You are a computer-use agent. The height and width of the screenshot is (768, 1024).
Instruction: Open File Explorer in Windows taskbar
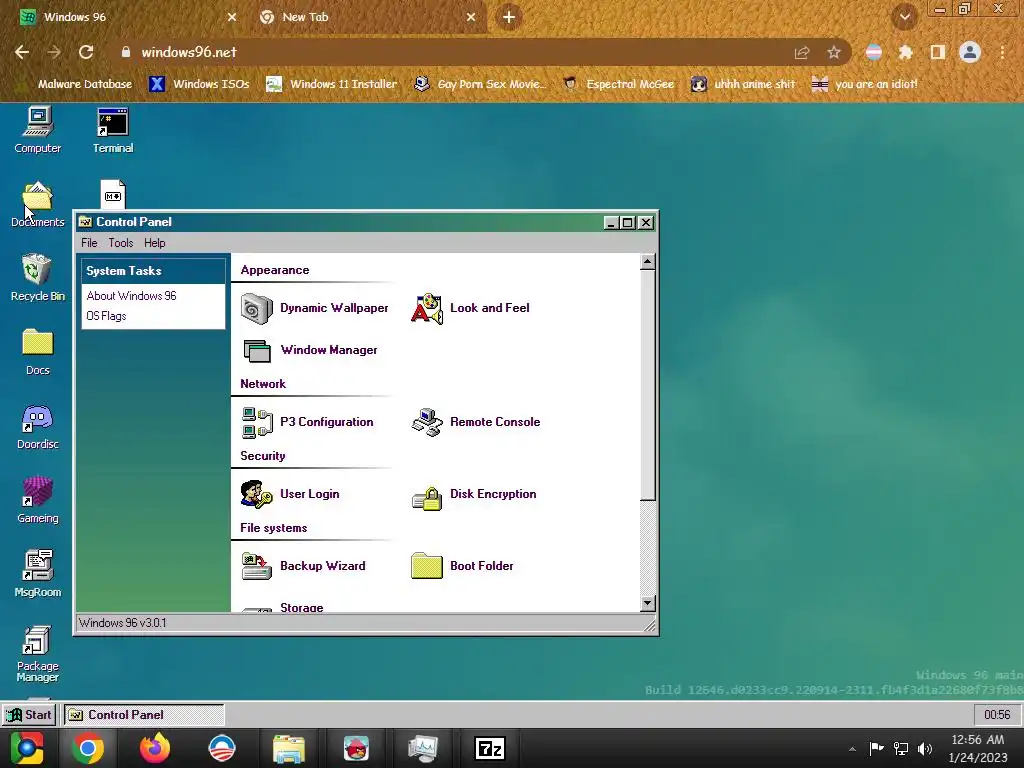(289, 749)
